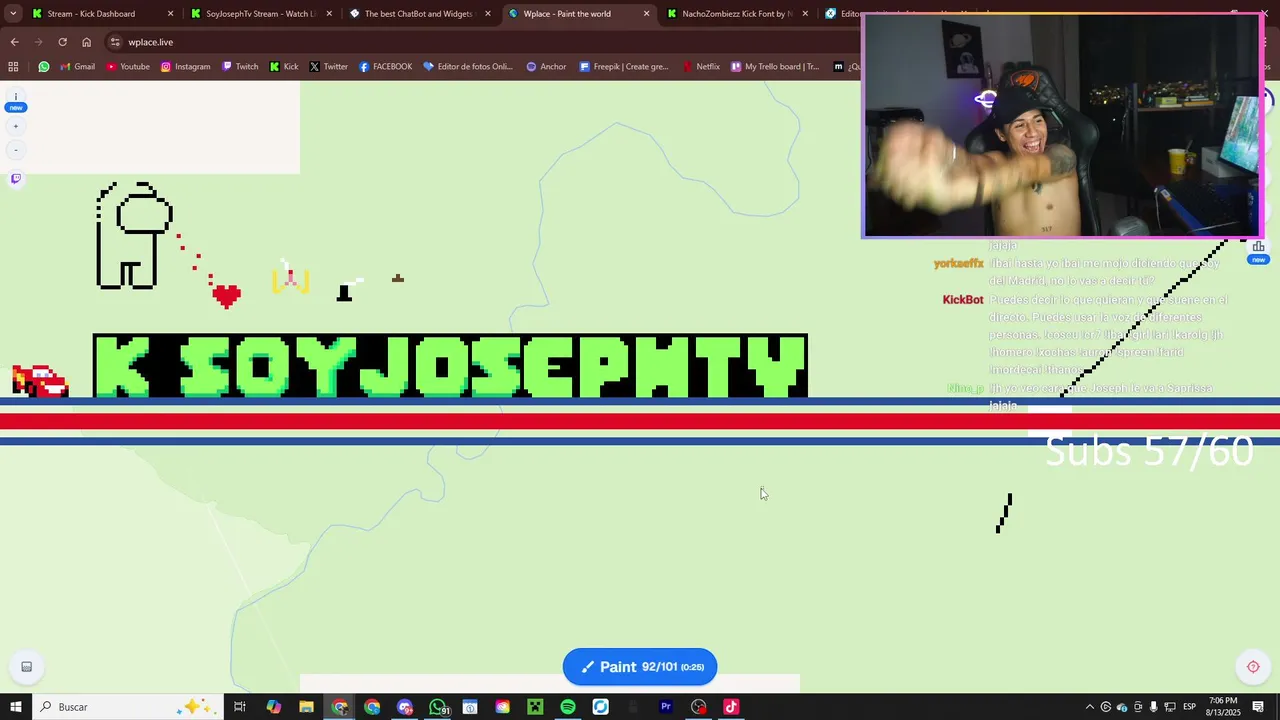
Task: Close the best ChatBot and Widgets tab
Action: pyautogui.click(x=488, y=14)
